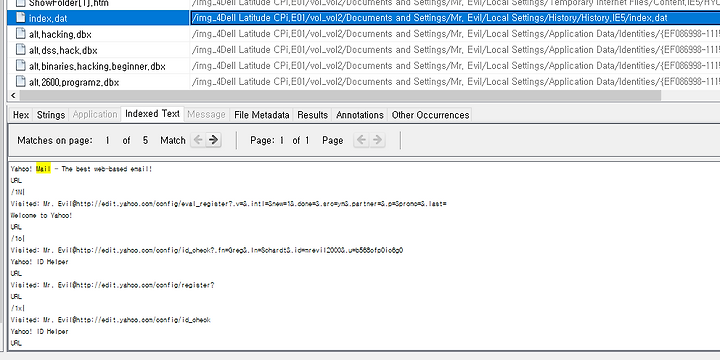Click the History.IE5/index.dat location path

pos(430,18)
